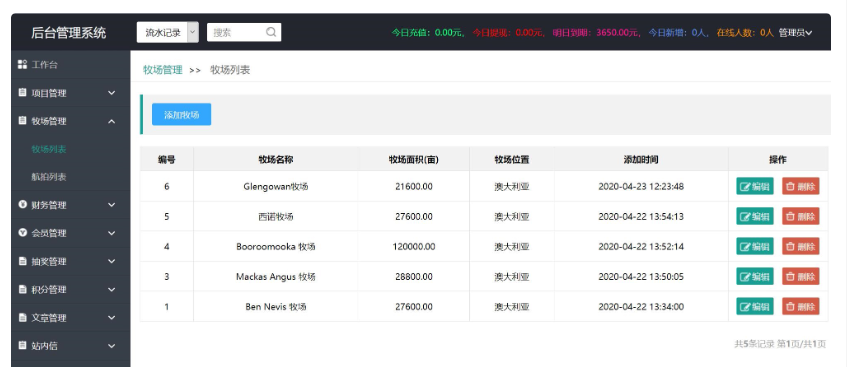Click the 财务管理 sidebar icon
Viewport: 847px width, 367px height.
coord(22,204)
